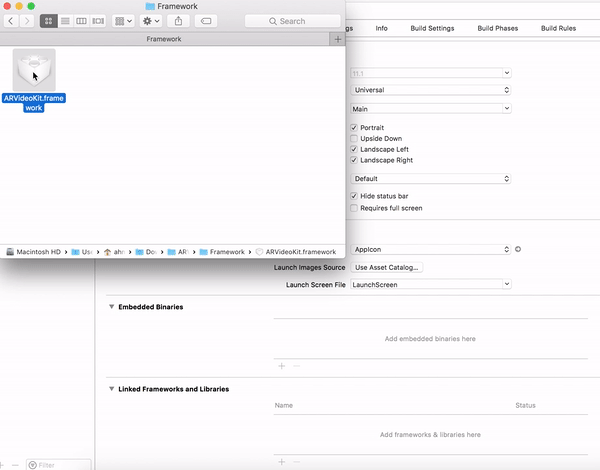Click the Name column header
The image size is (600, 470).
(284, 405)
